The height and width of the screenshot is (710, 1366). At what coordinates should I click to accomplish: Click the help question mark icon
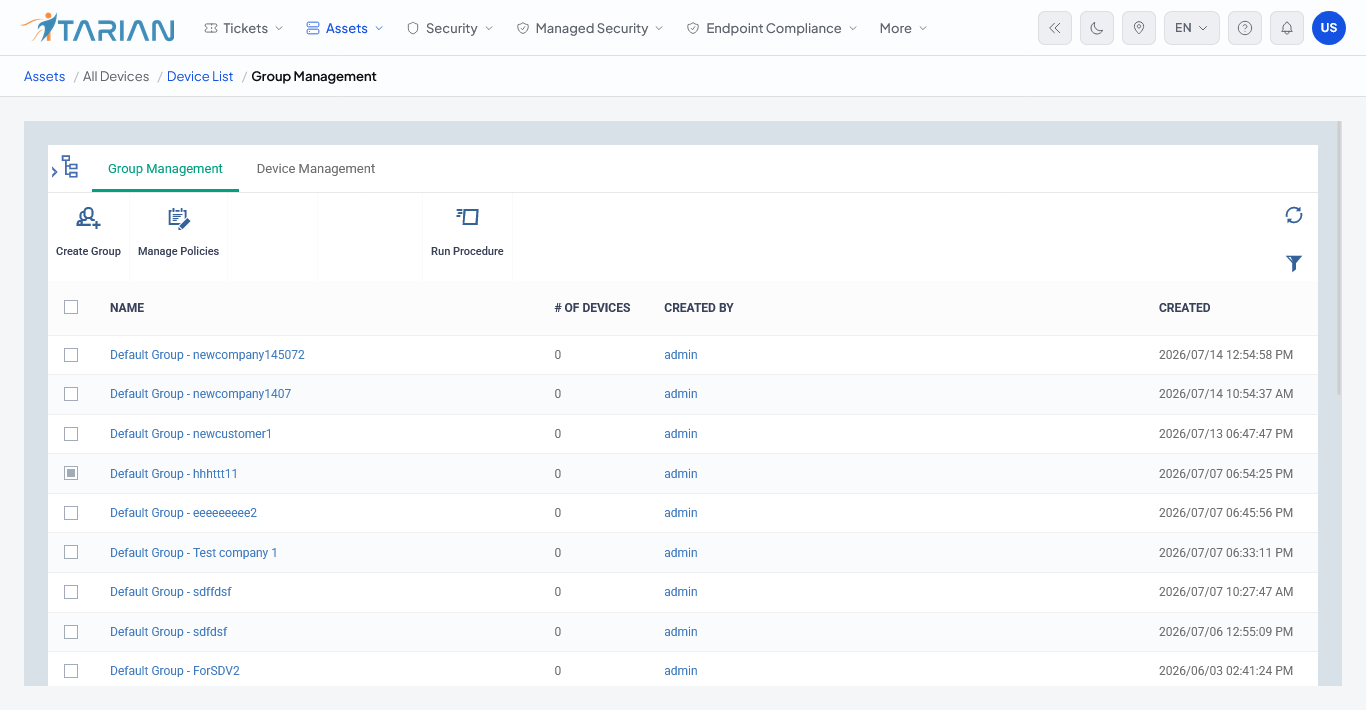(x=1244, y=28)
